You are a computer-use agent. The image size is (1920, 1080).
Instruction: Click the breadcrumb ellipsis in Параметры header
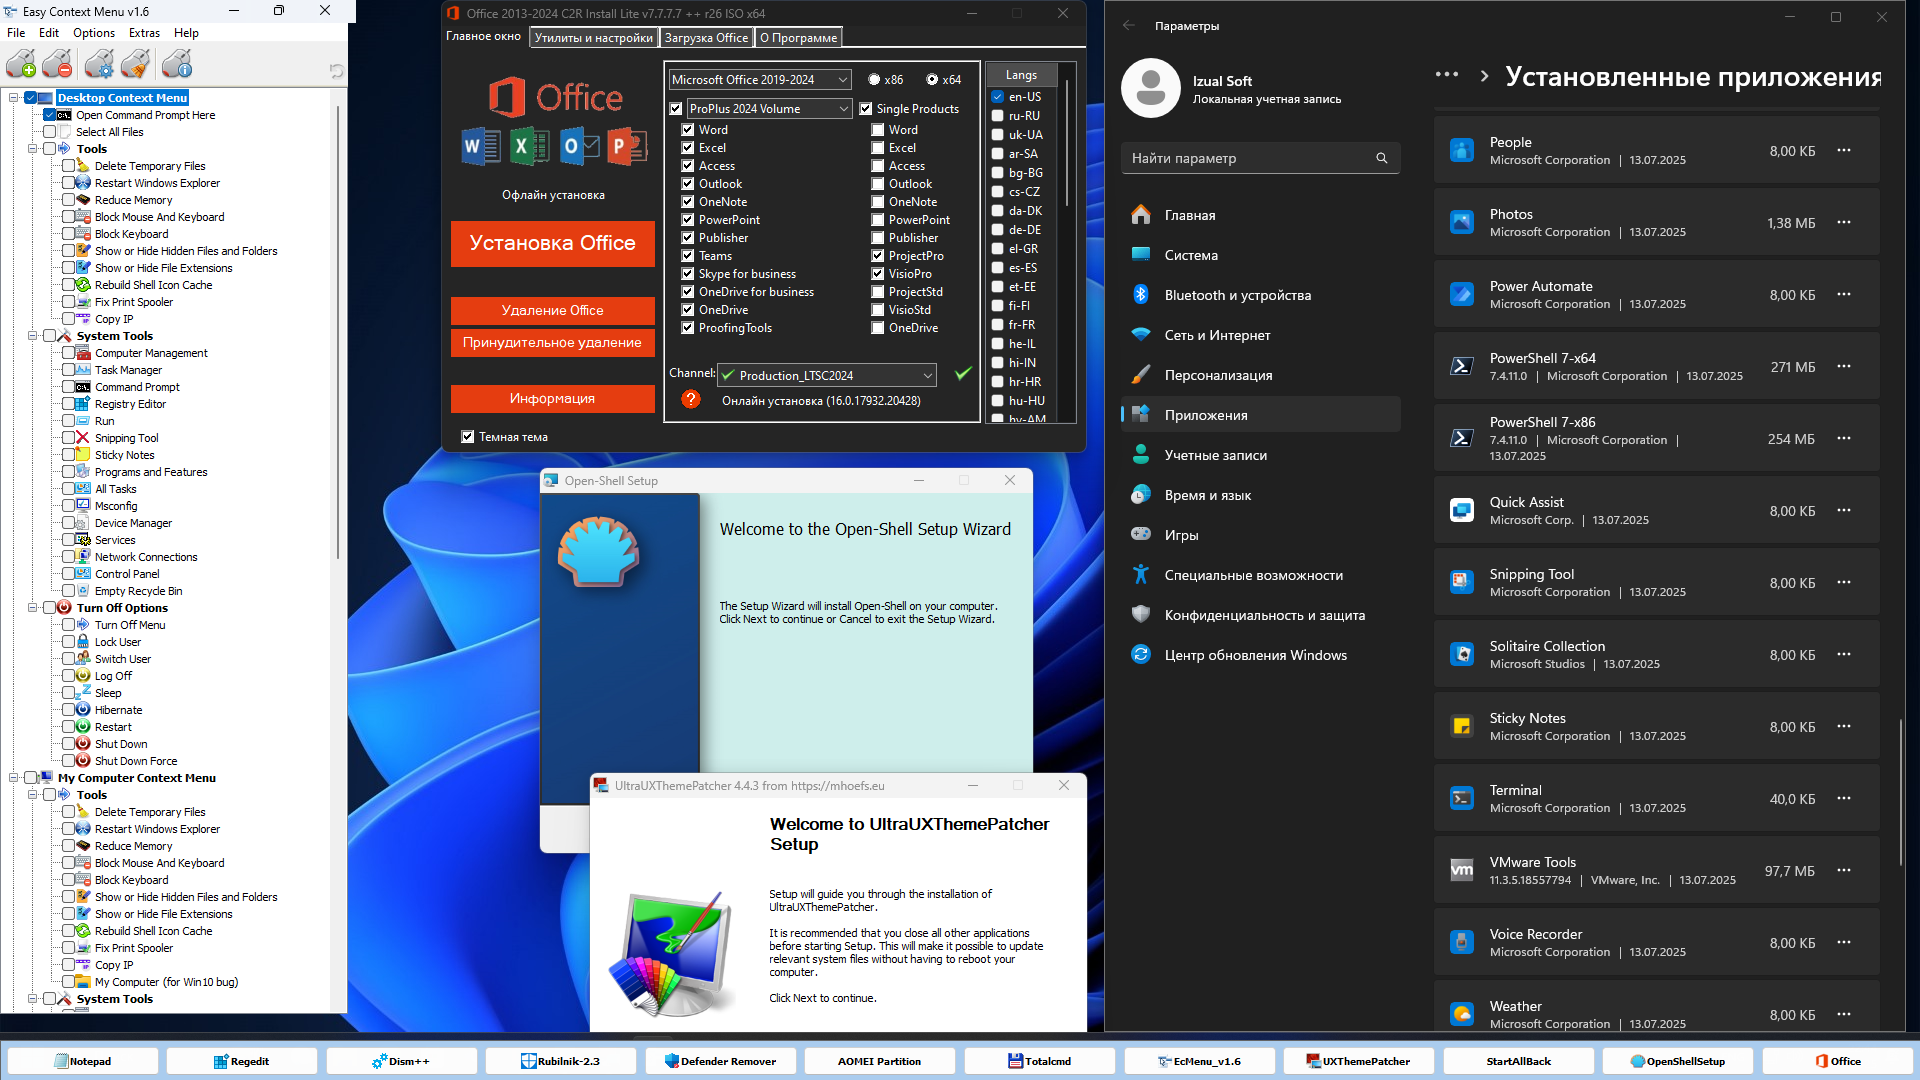pyautogui.click(x=1447, y=75)
